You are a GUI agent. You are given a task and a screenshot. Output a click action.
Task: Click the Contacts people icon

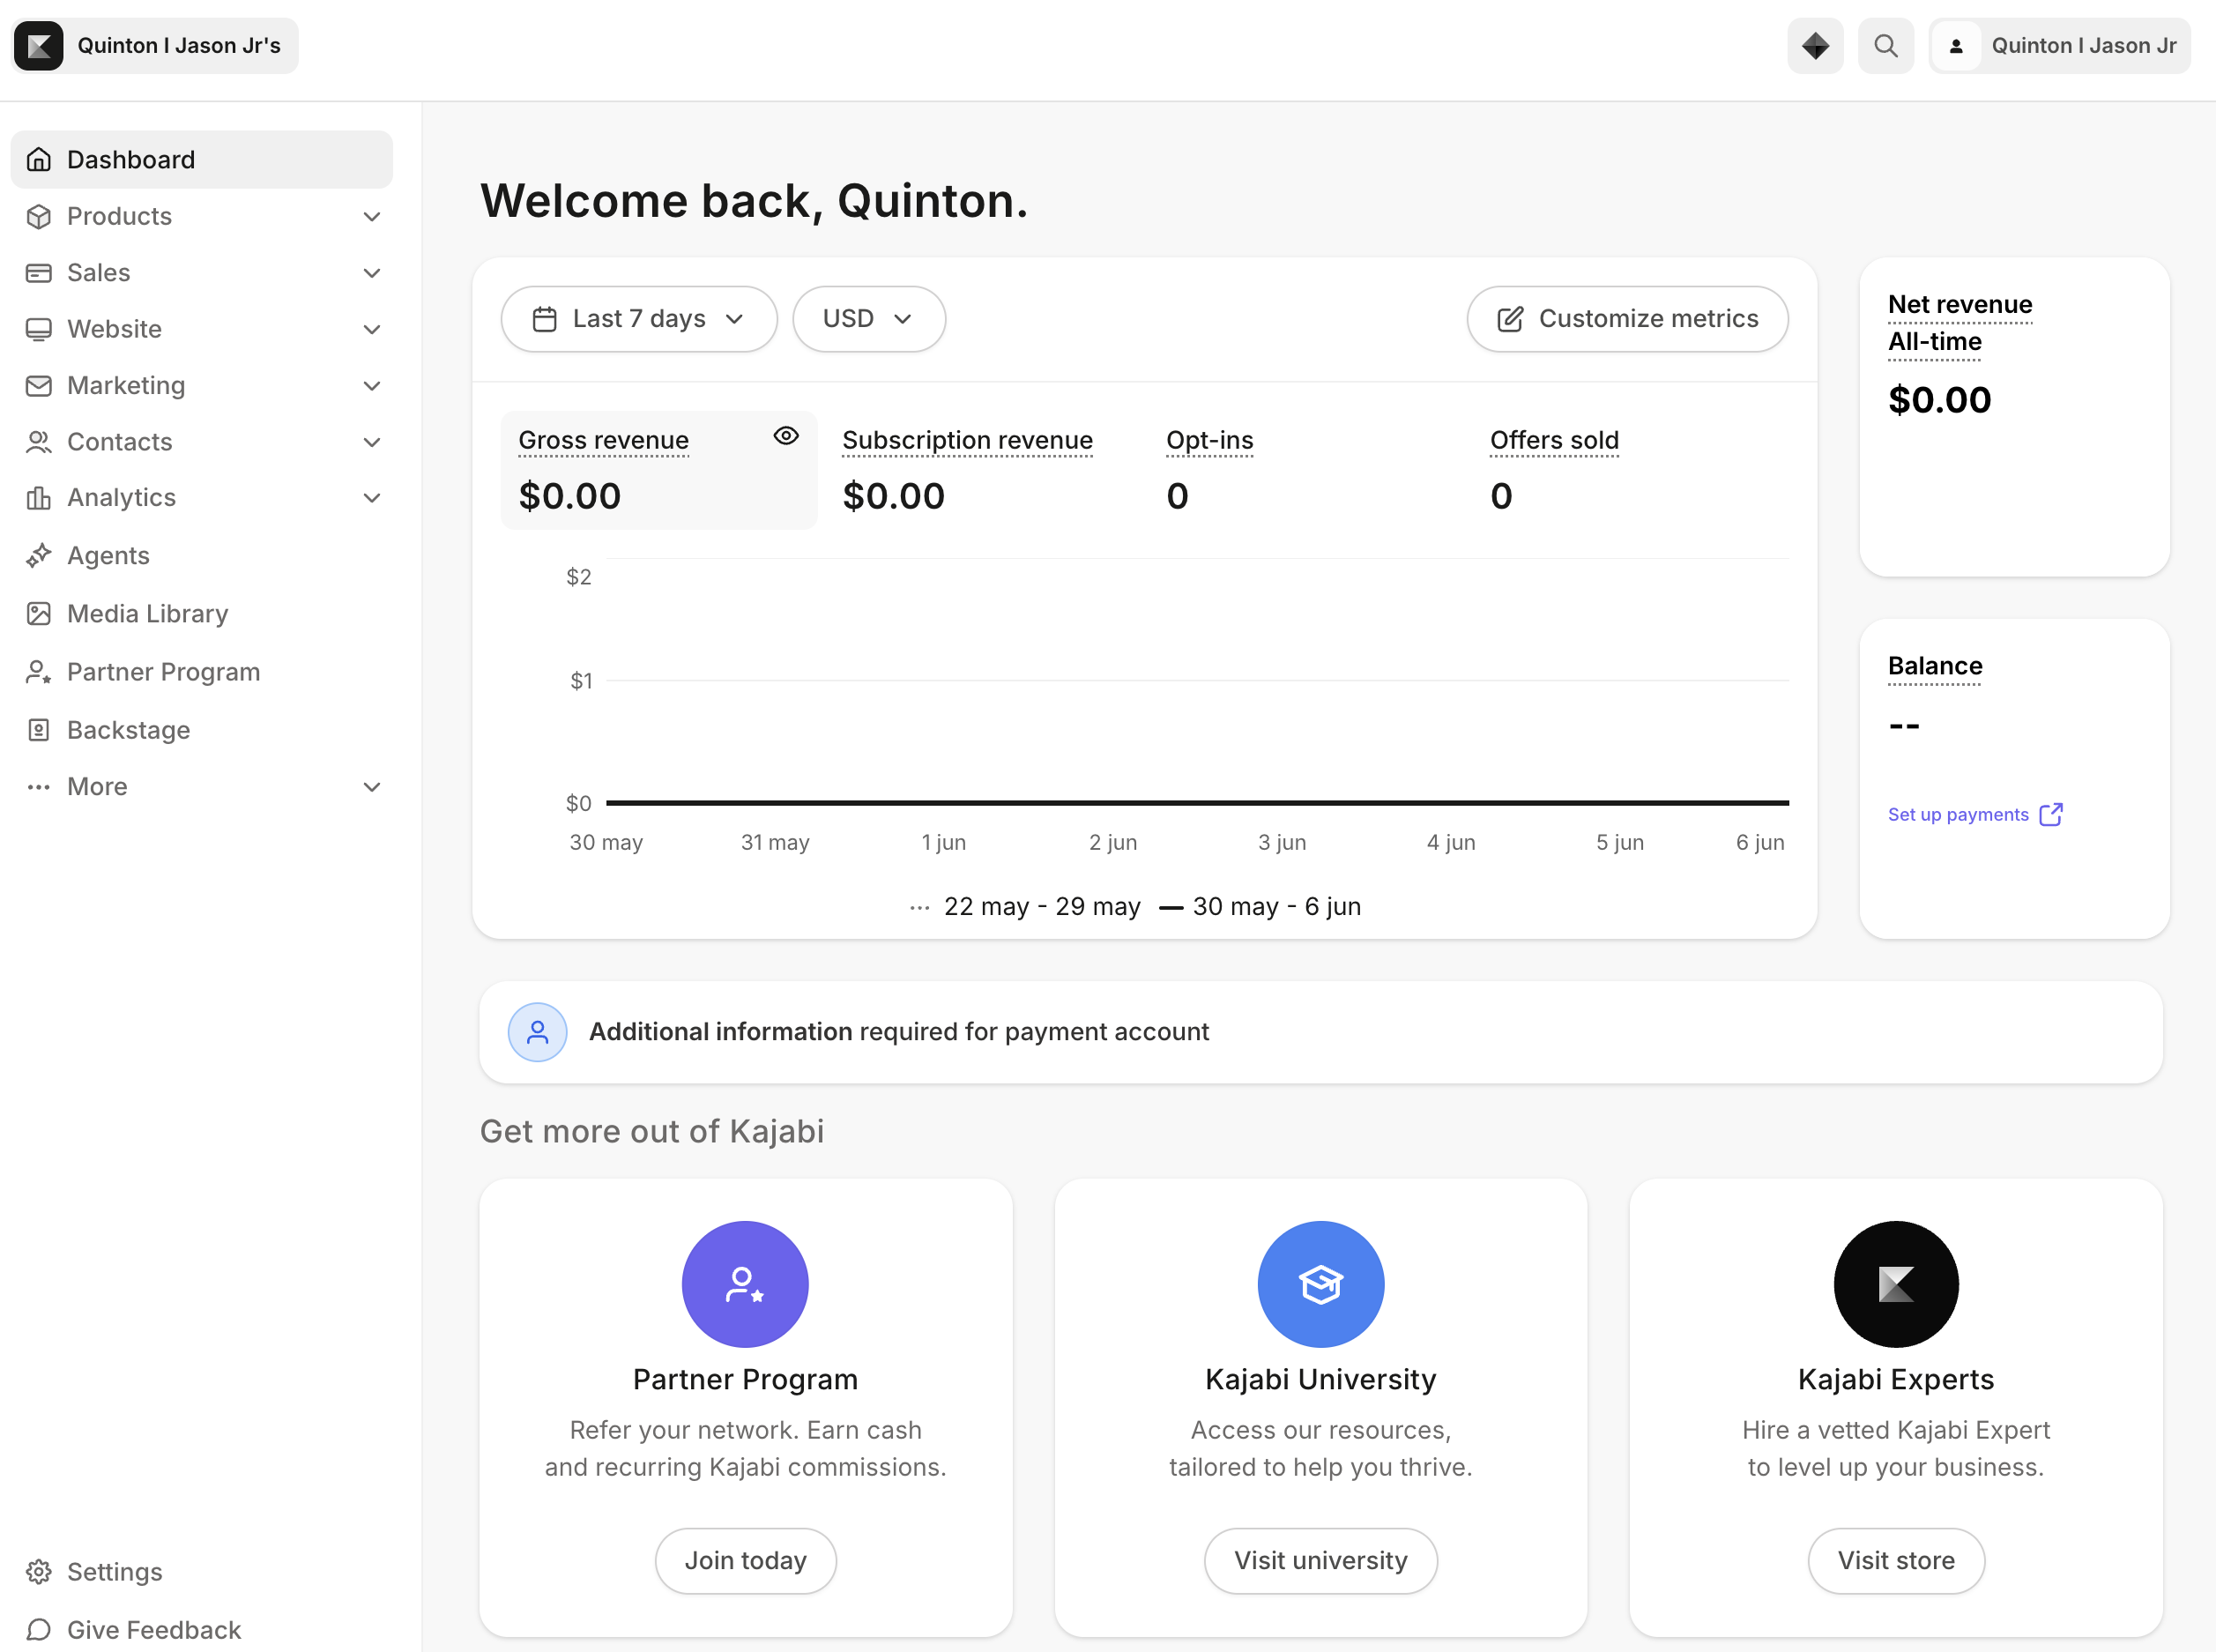coord(39,442)
